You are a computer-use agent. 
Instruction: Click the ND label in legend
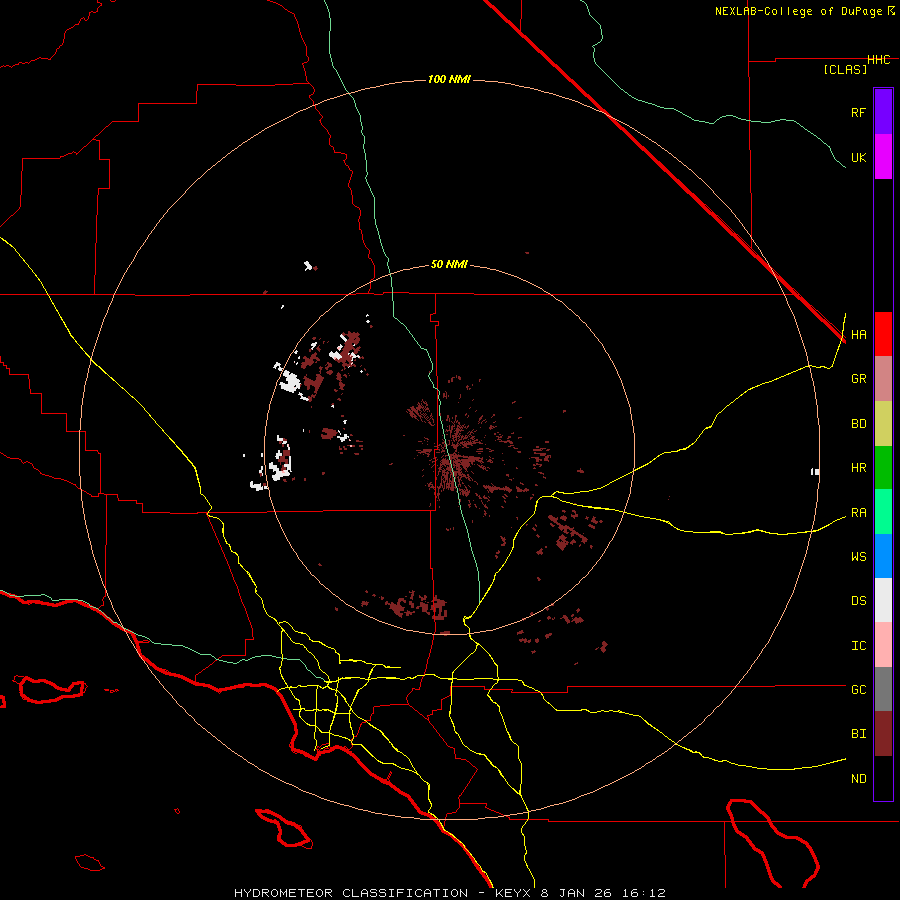pyautogui.click(x=858, y=778)
